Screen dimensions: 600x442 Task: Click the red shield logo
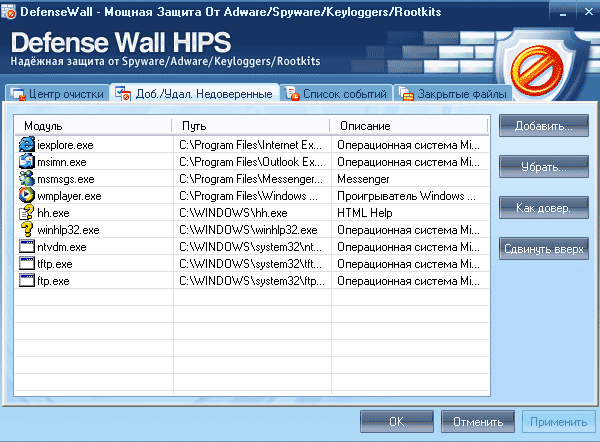pos(537,71)
